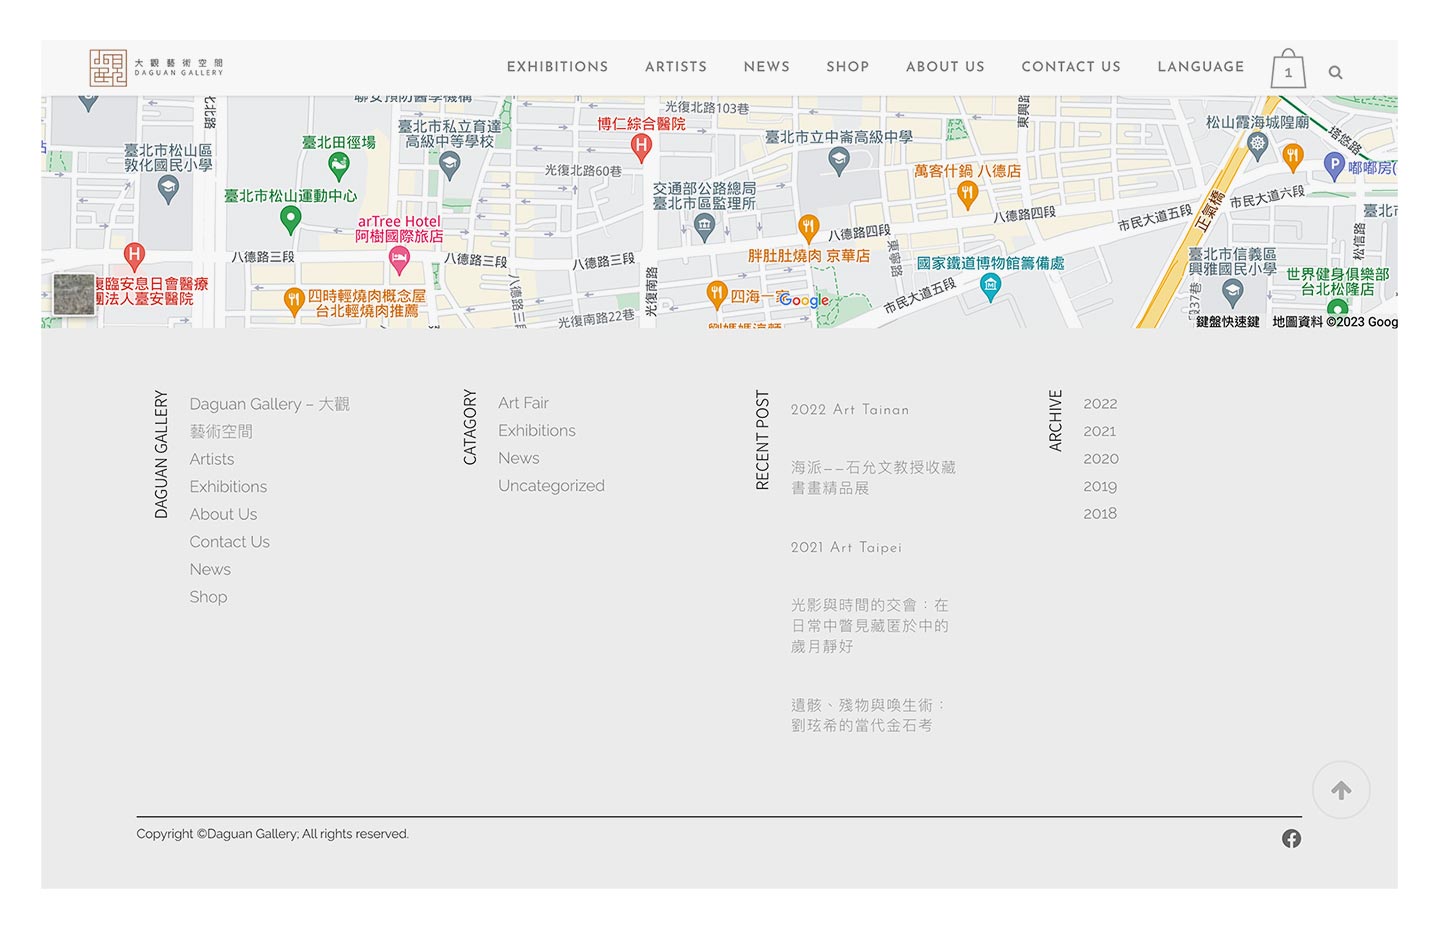Open the 2022 Art Tainan post
Viewport: 1440px width, 929px height.
(849, 409)
